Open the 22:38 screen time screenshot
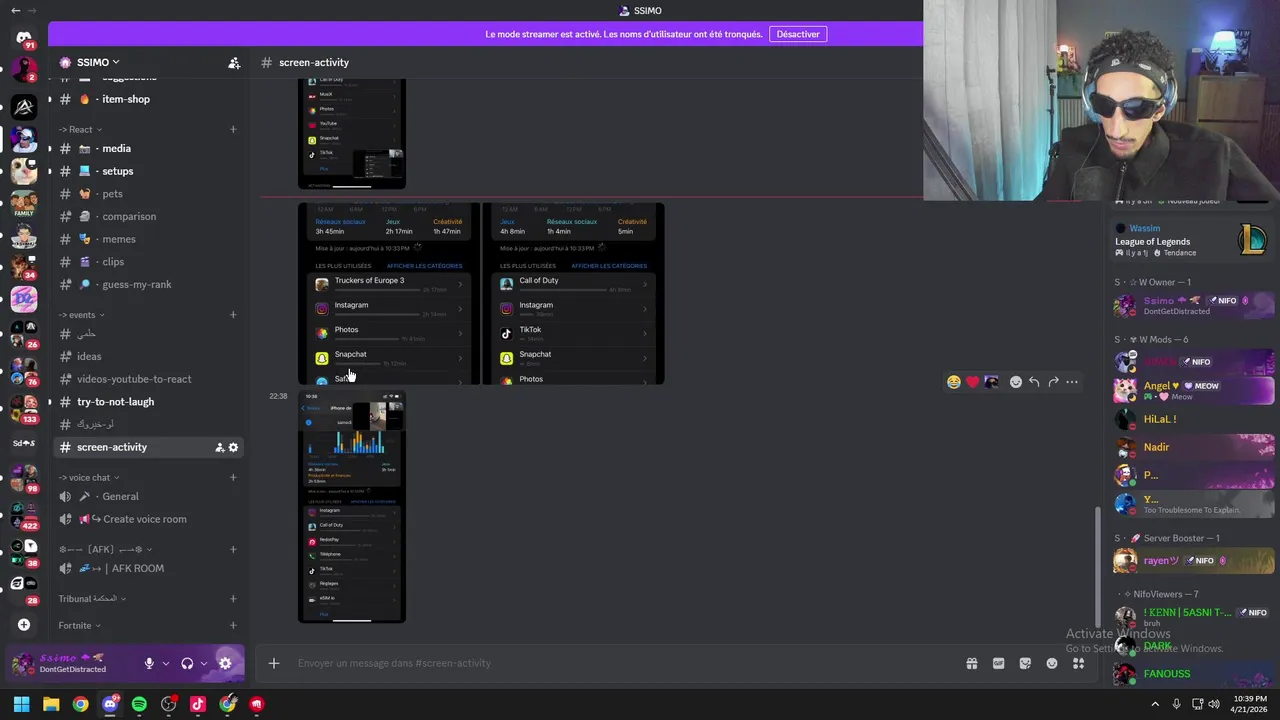This screenshot has height=720, width=1280. click(352, 507)
